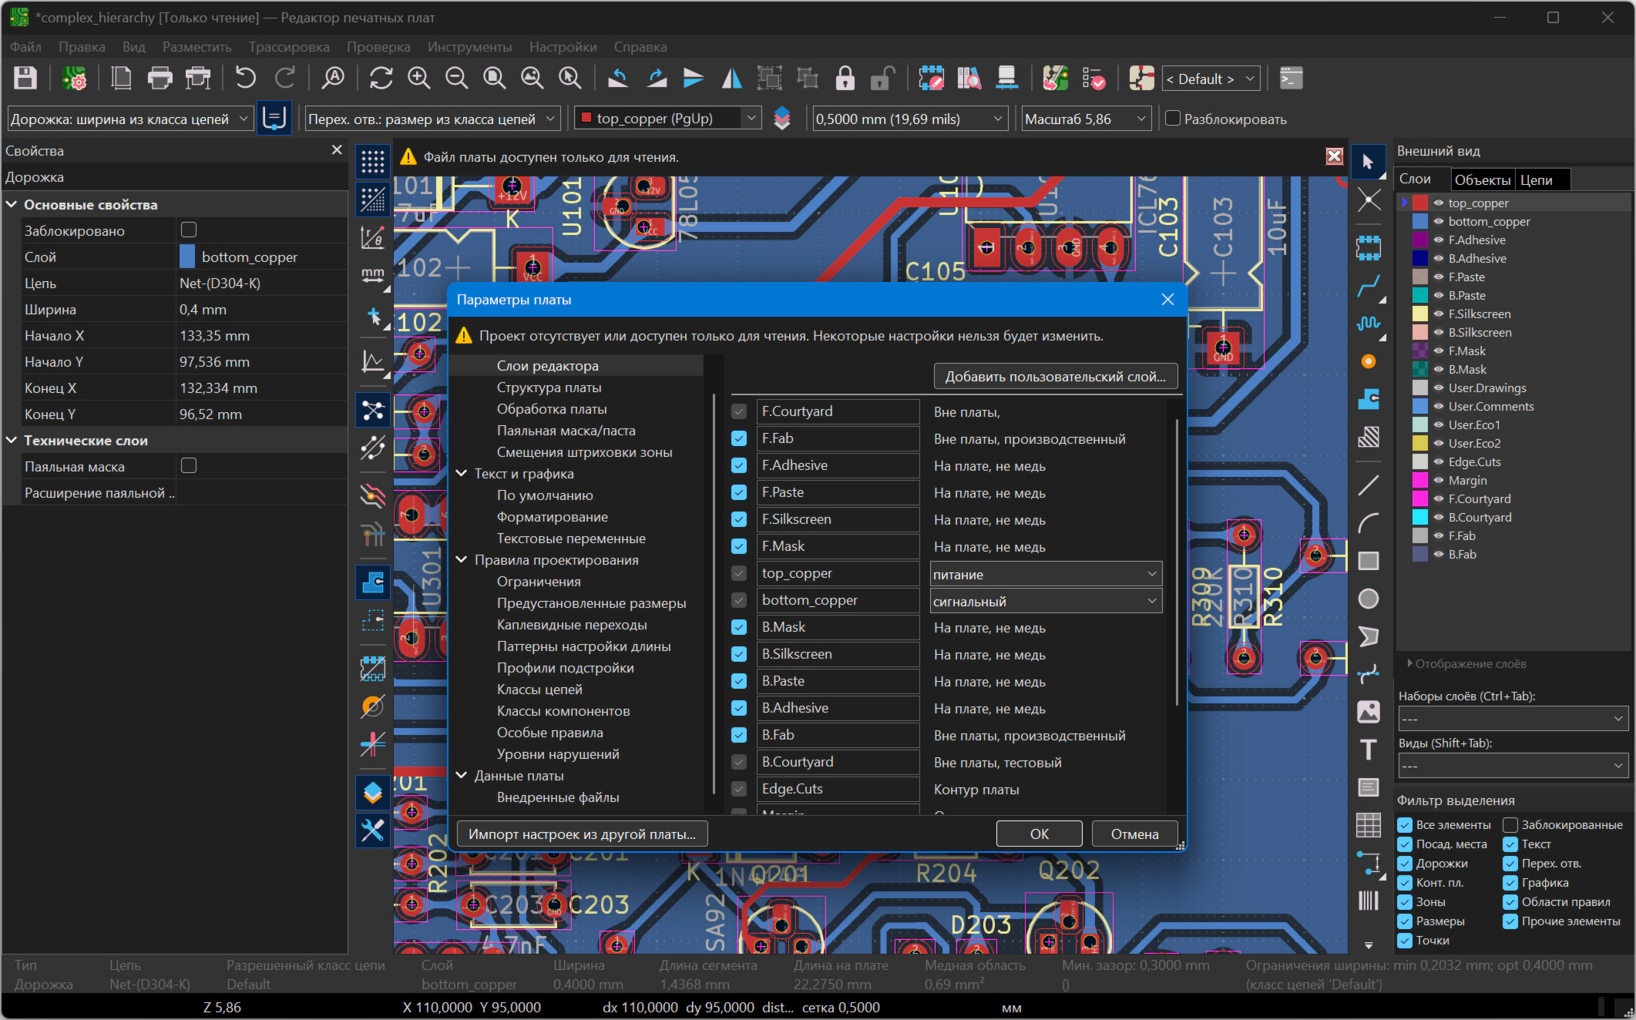Open the Файл menu
The image size is (1636, 1020).
click(x=26, y=47)
